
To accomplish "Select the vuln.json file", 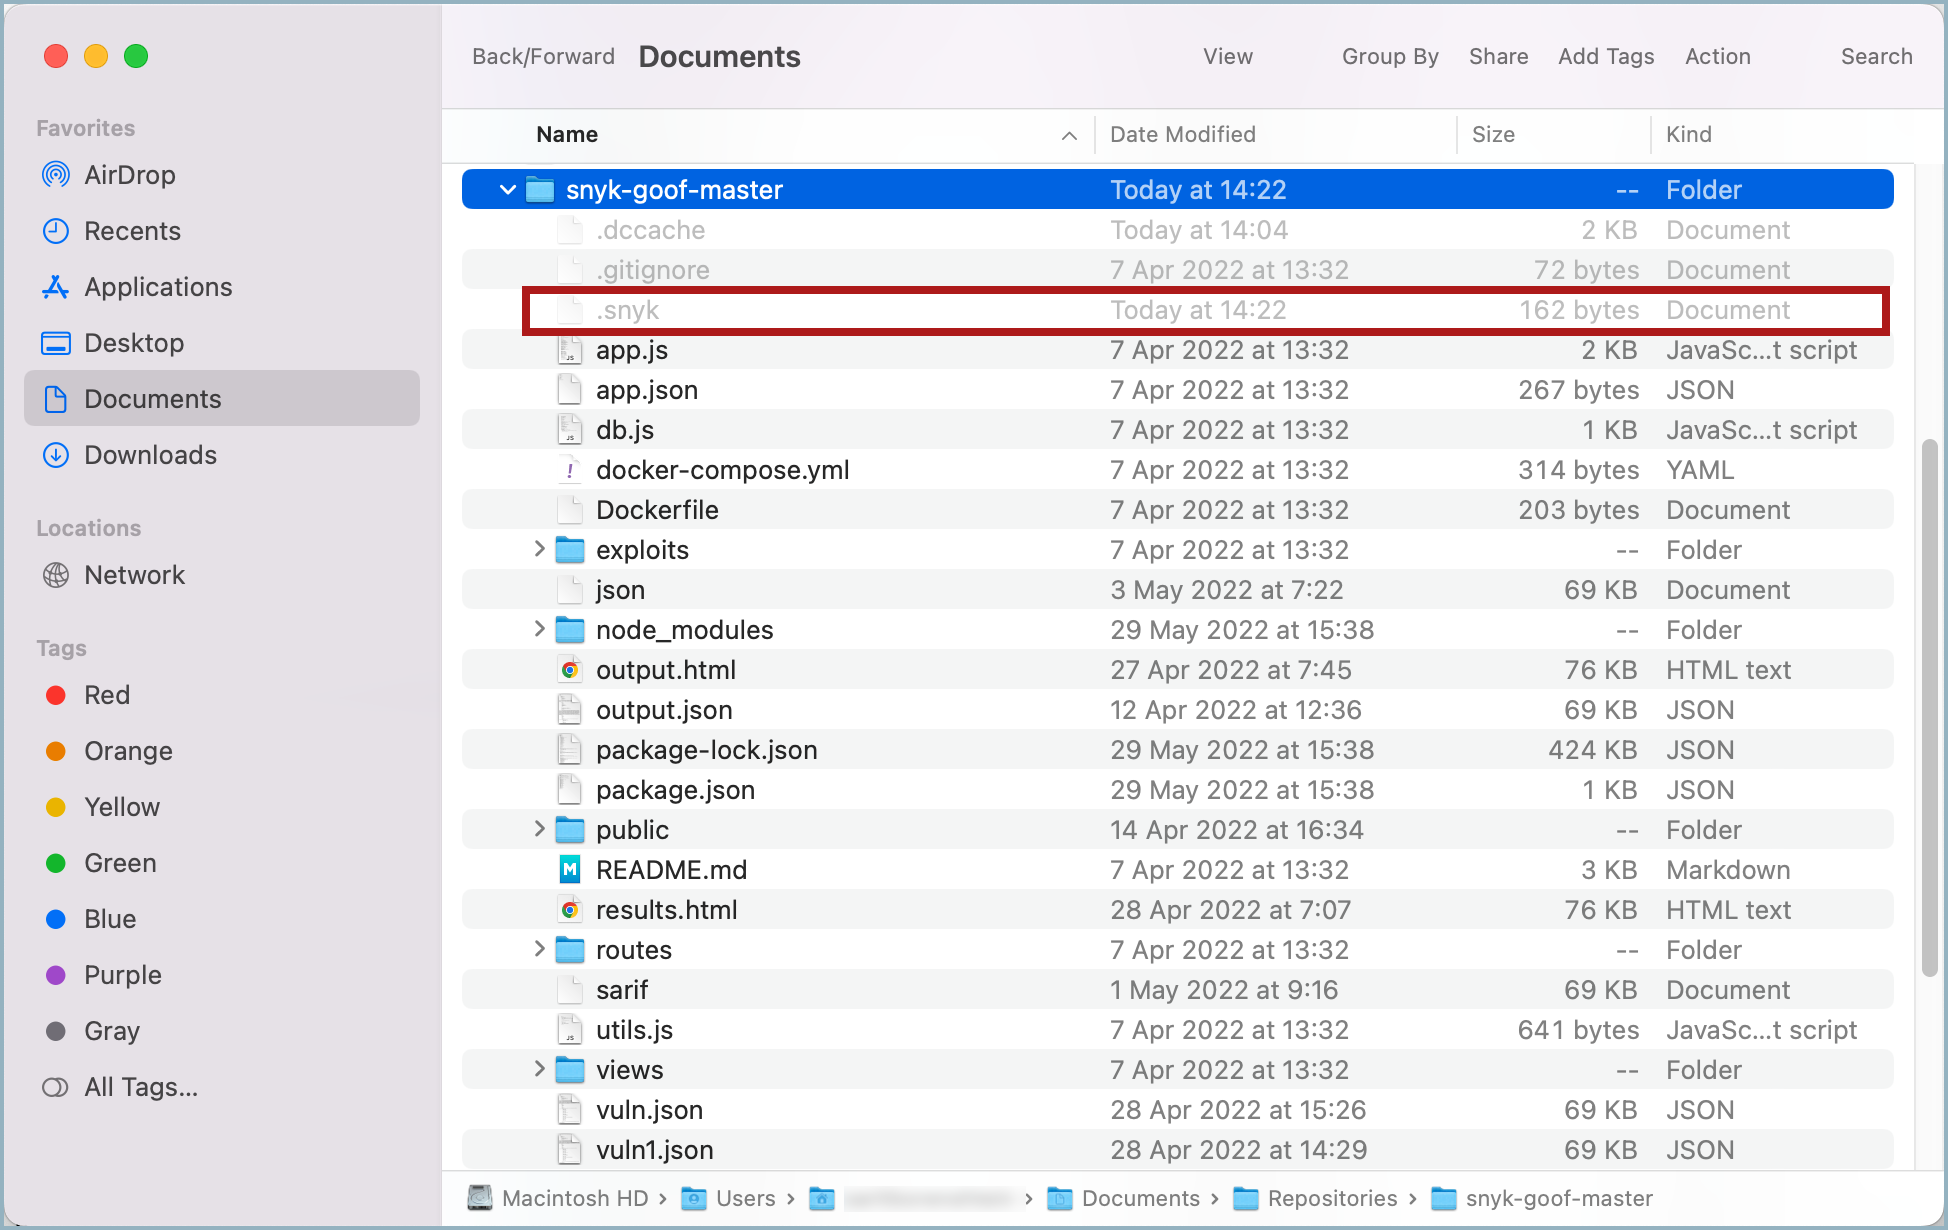I will pos(649,1110).
